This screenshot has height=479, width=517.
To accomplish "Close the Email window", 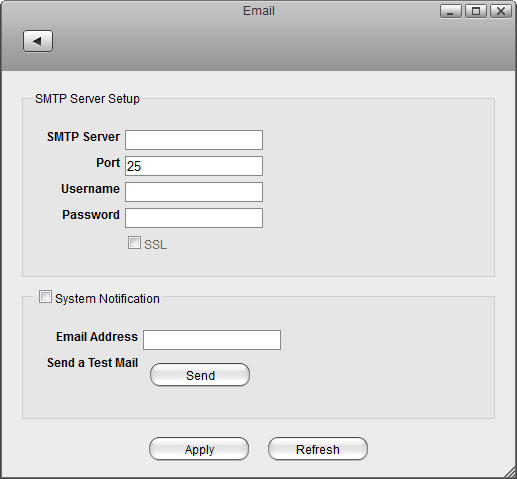I will coord(501,11).
